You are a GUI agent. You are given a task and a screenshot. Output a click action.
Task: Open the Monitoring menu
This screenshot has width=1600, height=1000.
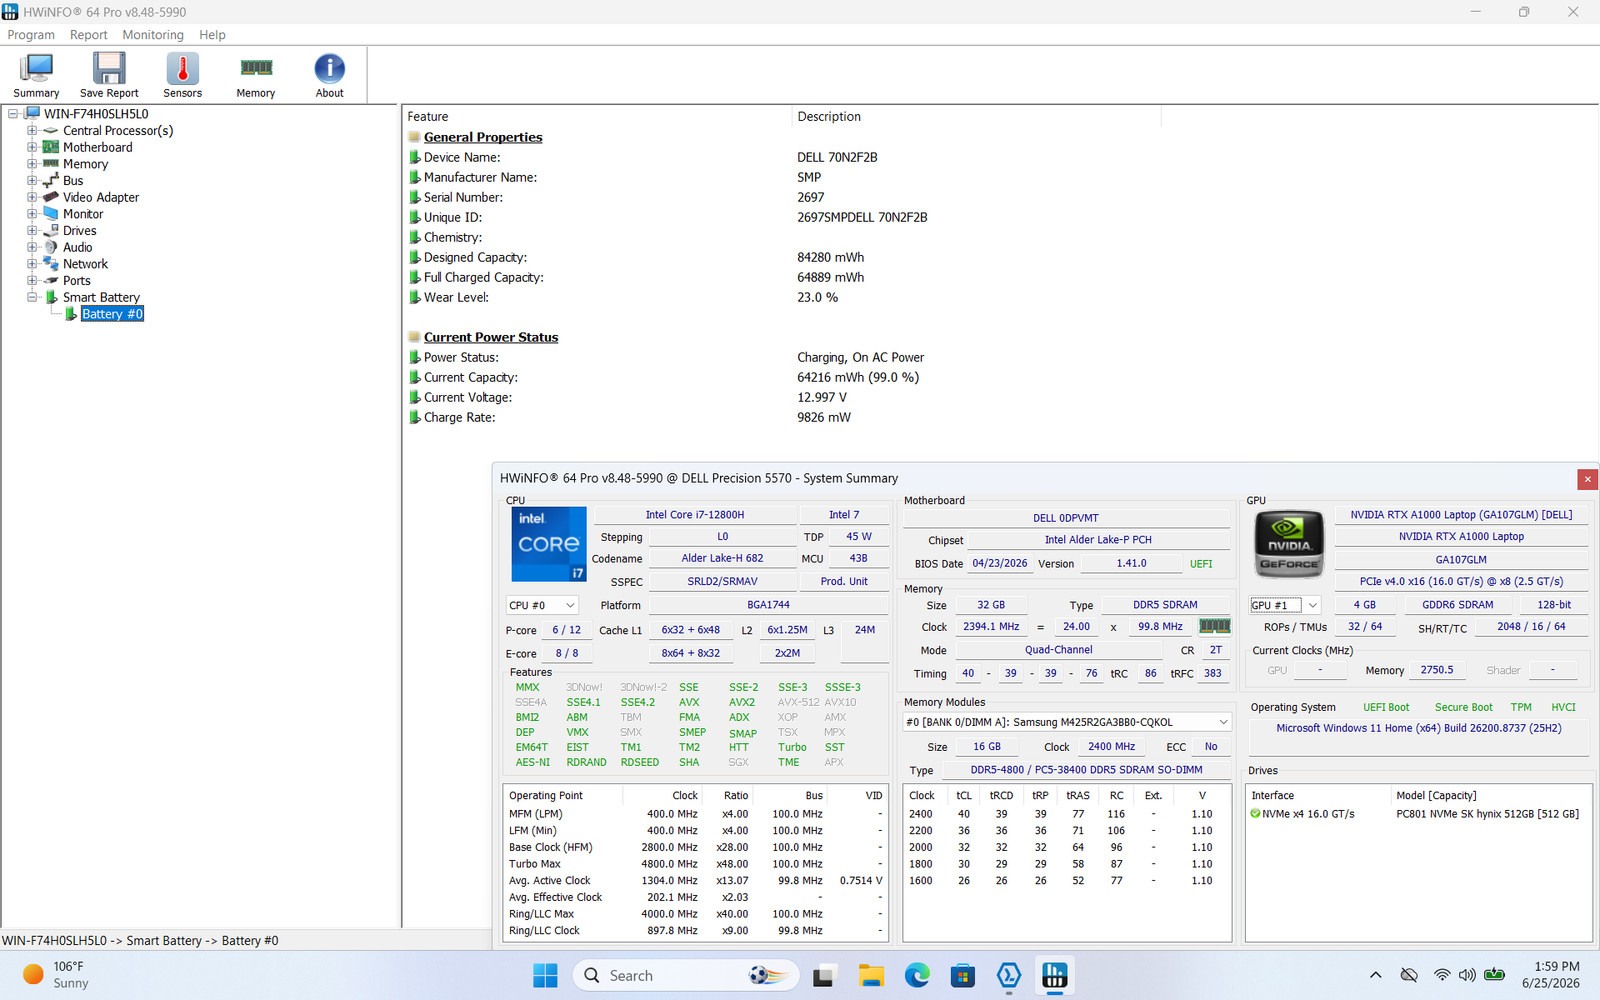153,35
